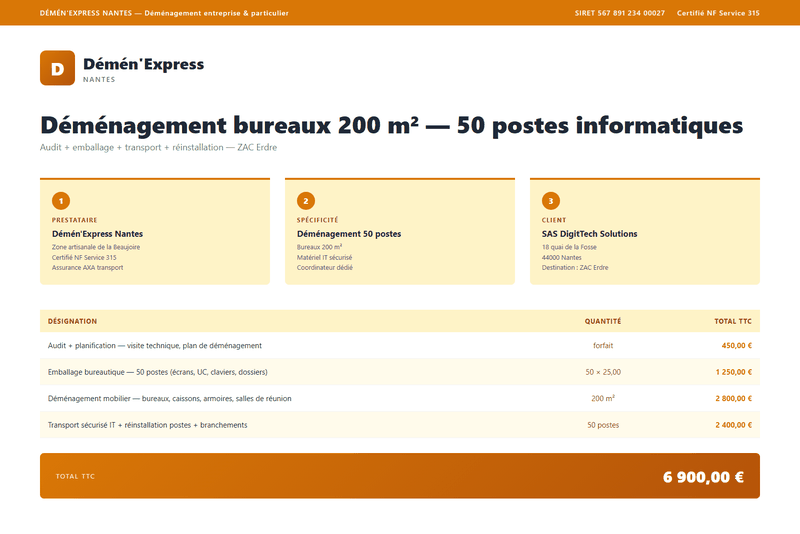Image resolution: width=800 pixels, height=534 pixels.
Task: Click Destination : ZAC Erdre
Action: pyautogui.click(x=575, y=268)
